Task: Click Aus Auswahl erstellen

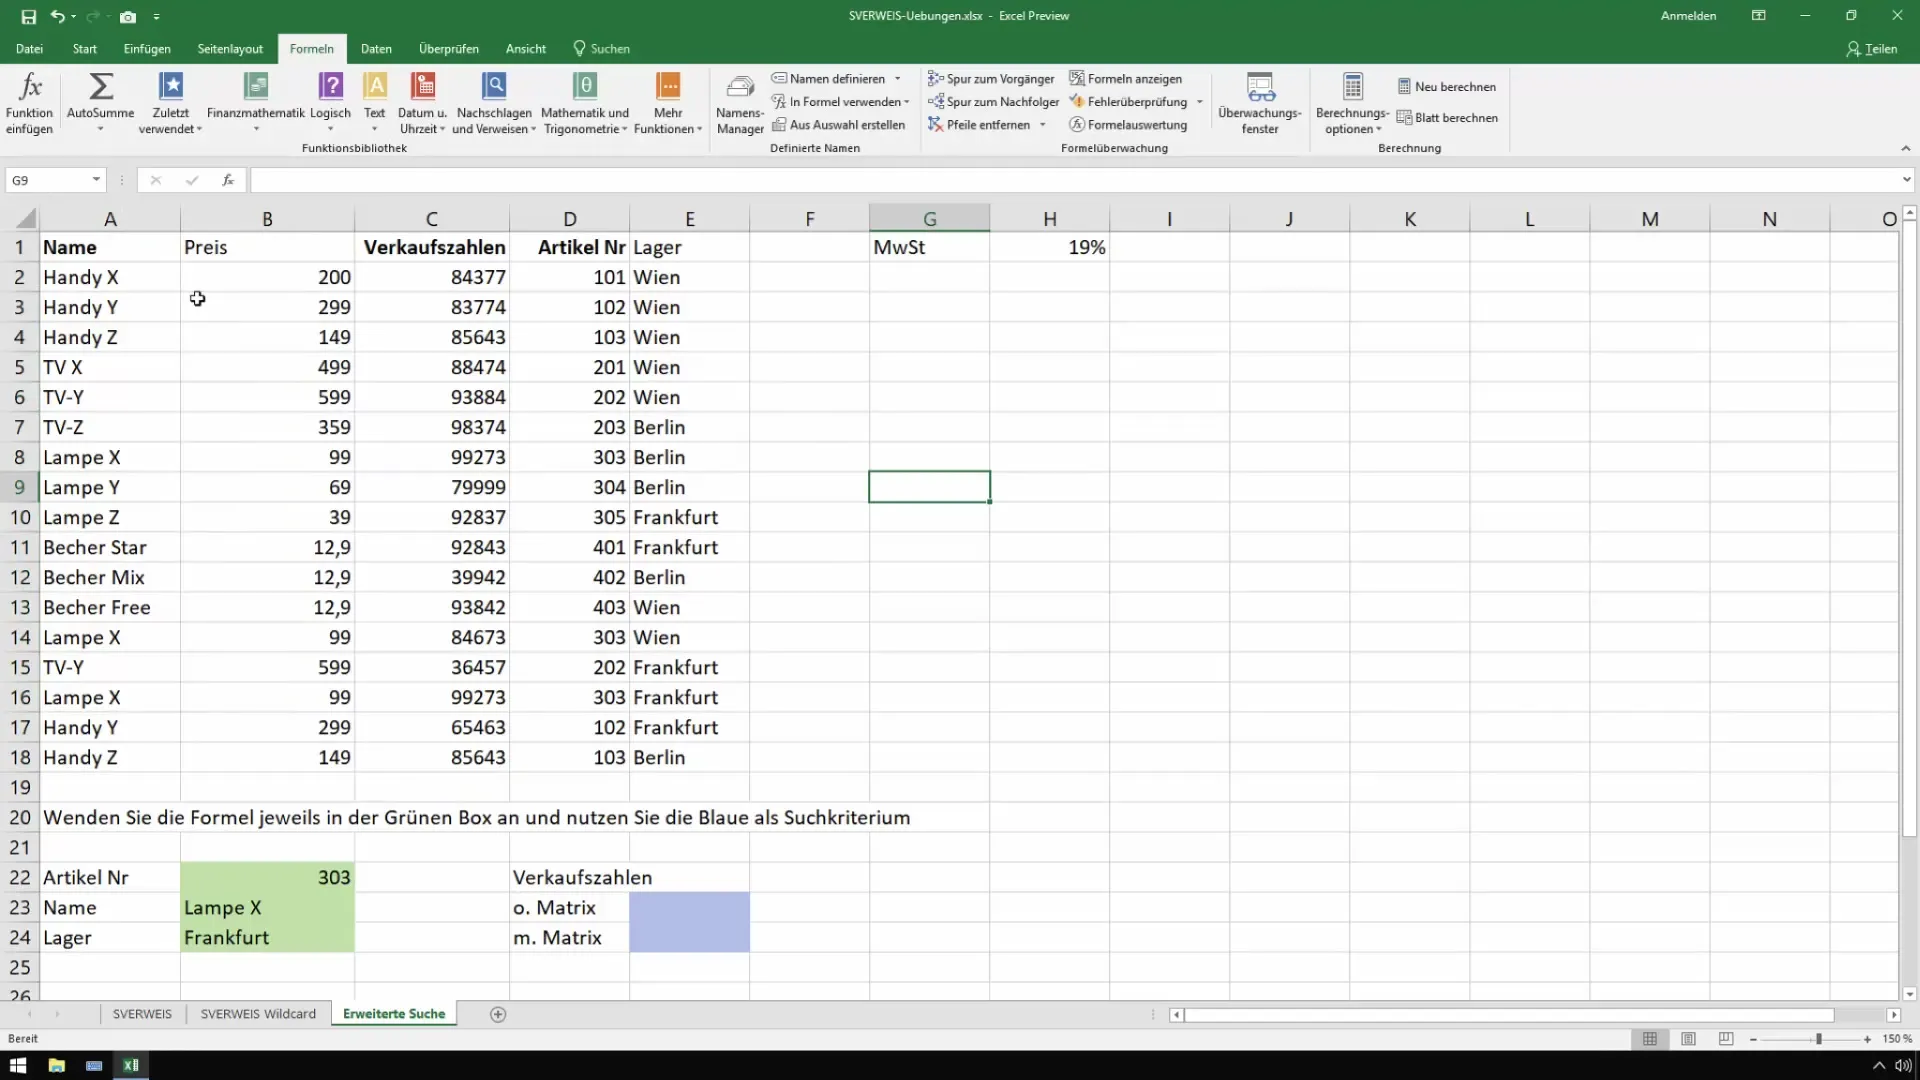Action: [x=838, y=124]
